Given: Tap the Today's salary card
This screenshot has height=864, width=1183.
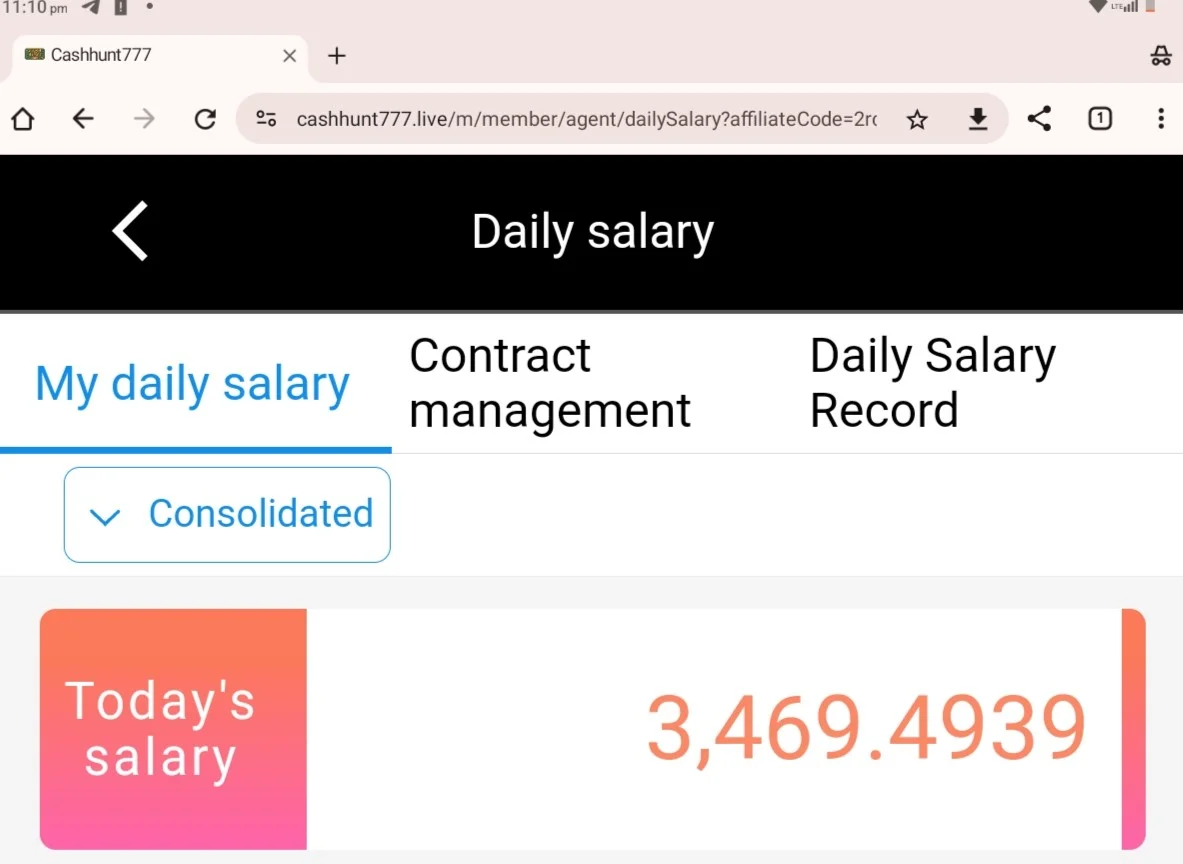Looking at the screenshot, I should coord(592,729).
